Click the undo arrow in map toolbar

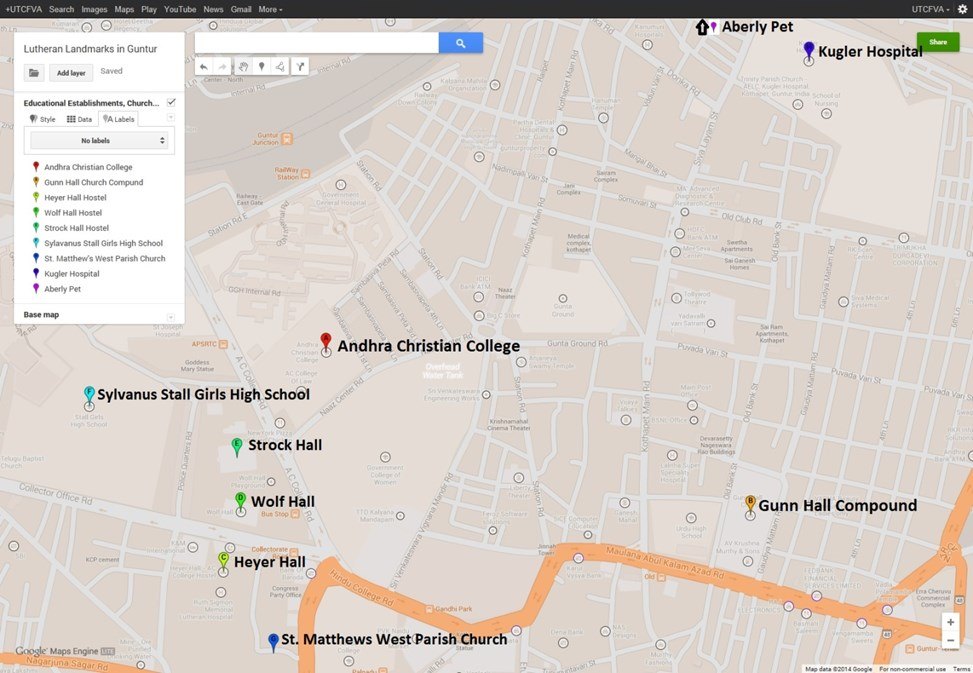tap(204, 66)
